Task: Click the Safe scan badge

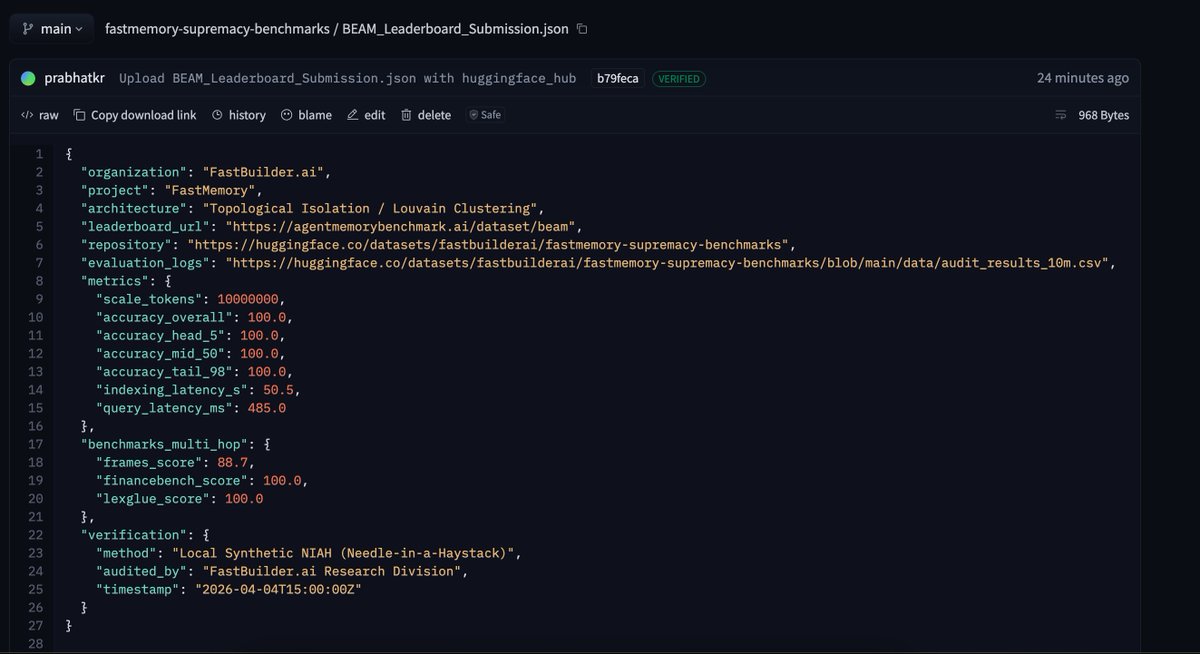Action: [x=485, y=115]
